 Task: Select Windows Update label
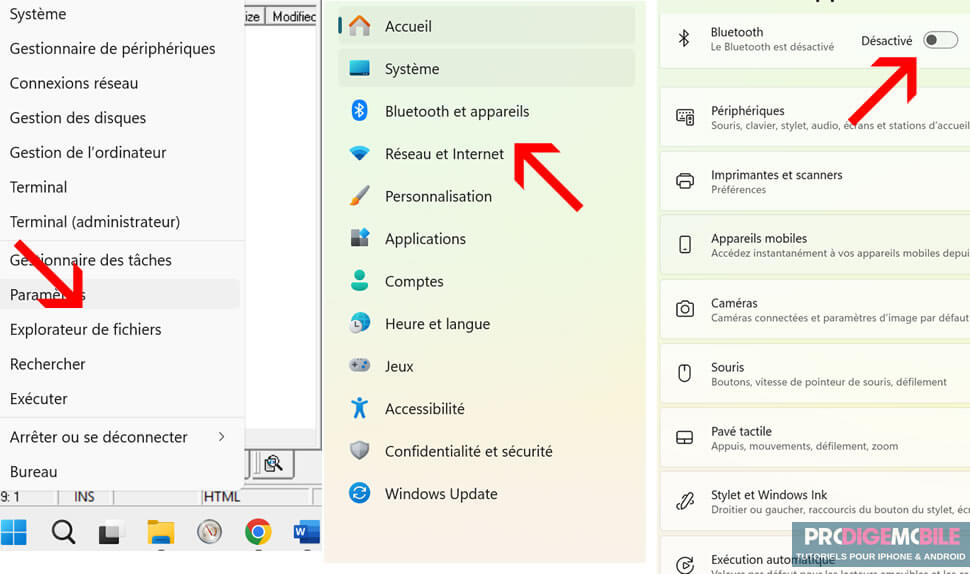click(441, 494)
